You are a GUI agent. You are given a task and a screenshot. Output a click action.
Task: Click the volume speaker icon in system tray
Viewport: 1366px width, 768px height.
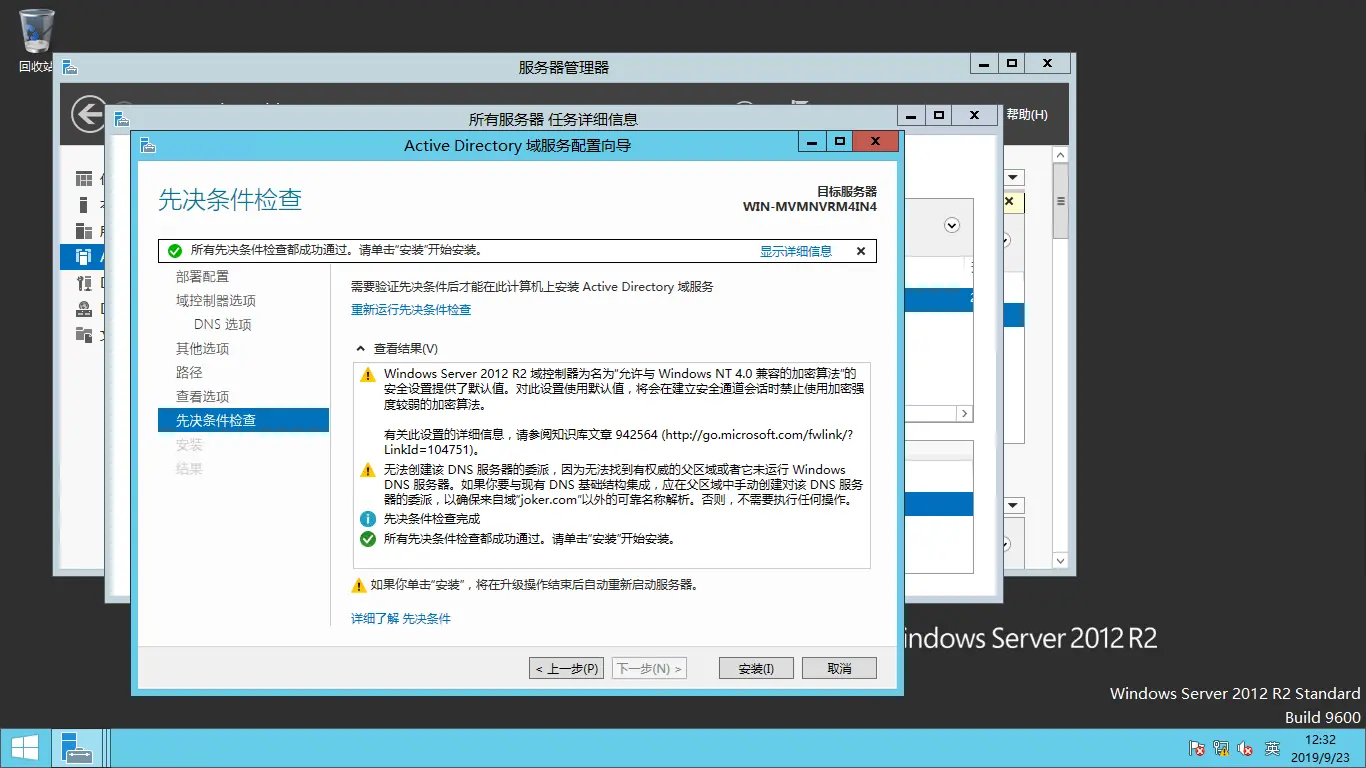[1246, 748]
